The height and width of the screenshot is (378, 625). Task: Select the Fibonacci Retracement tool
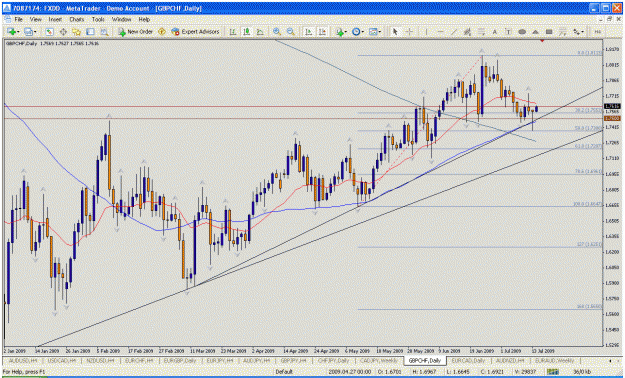[x=481, y=32]
